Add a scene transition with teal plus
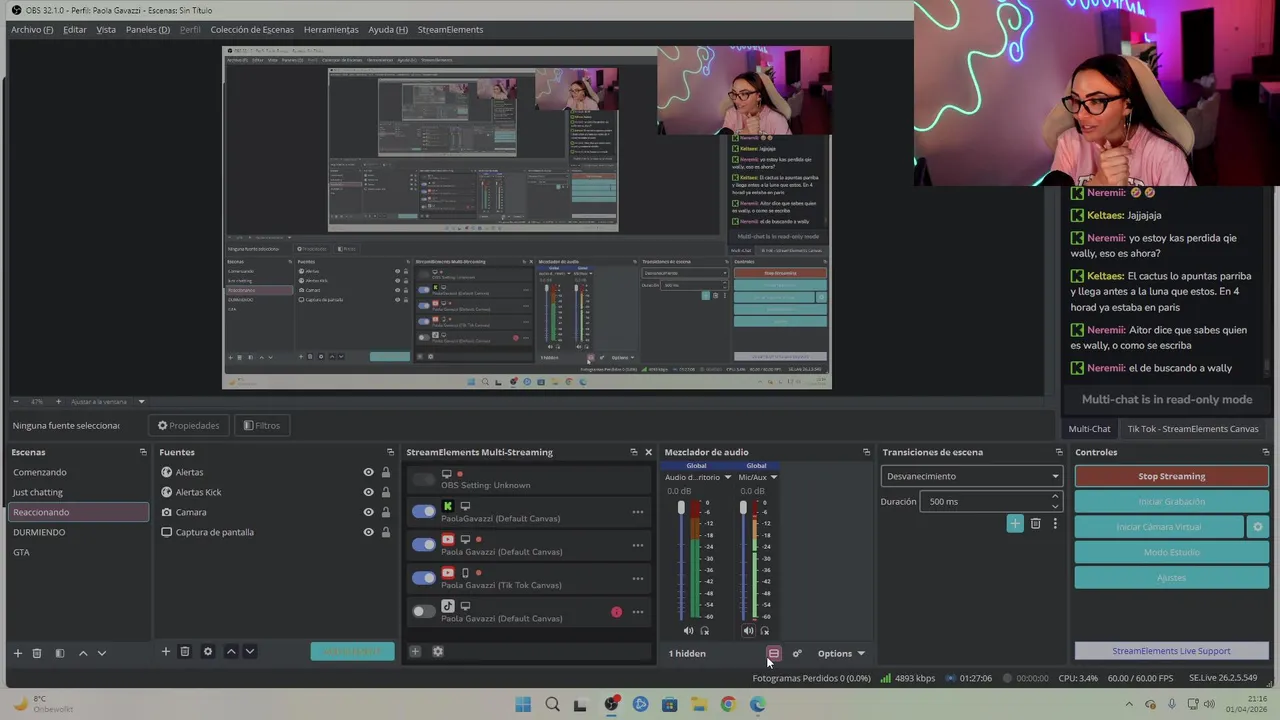The image size is (1280, 720). [1015, 523]
